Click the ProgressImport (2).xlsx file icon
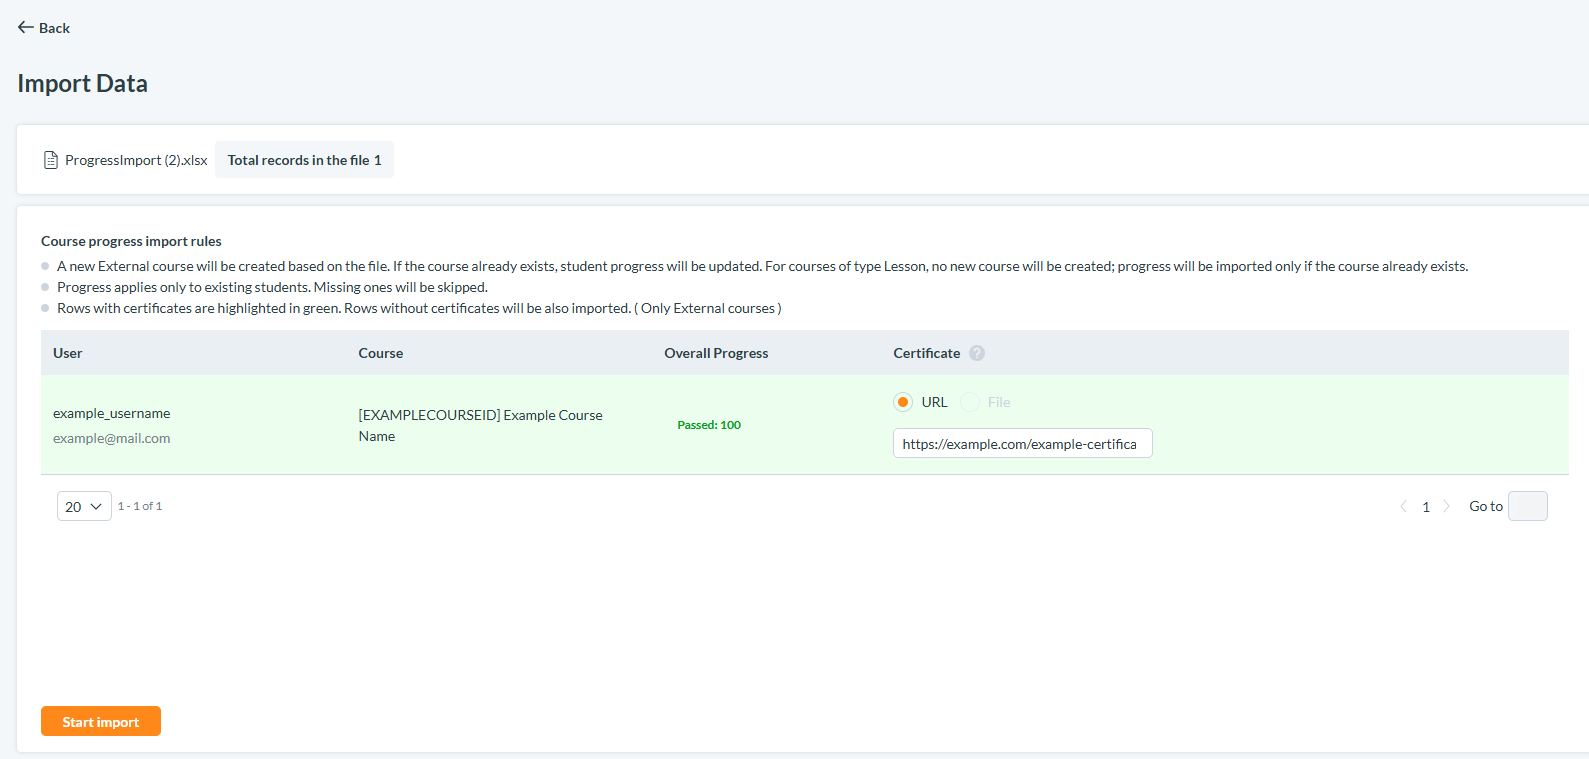Image resolution: width=1589 pixels, height=759 pixels. (51, 160)
